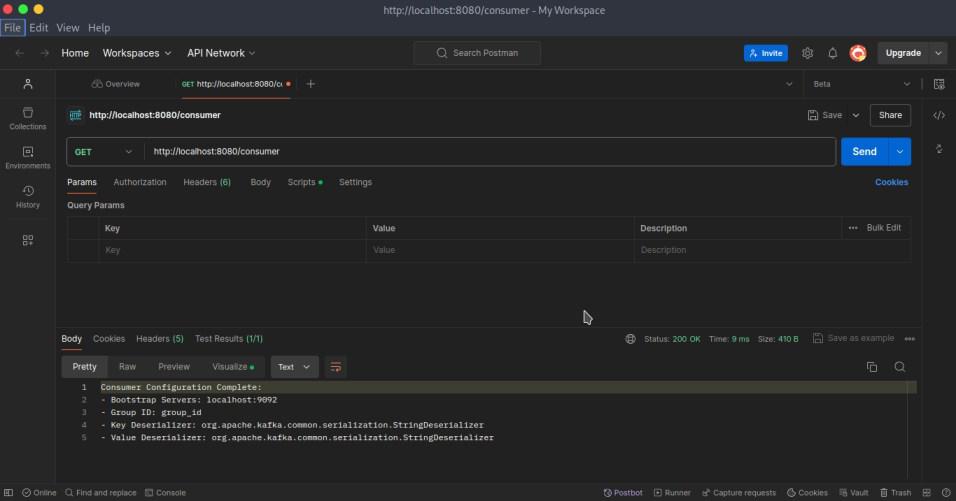The image size is (956, 501).
Task: Go forward with the right arrow
Action: 45,53
